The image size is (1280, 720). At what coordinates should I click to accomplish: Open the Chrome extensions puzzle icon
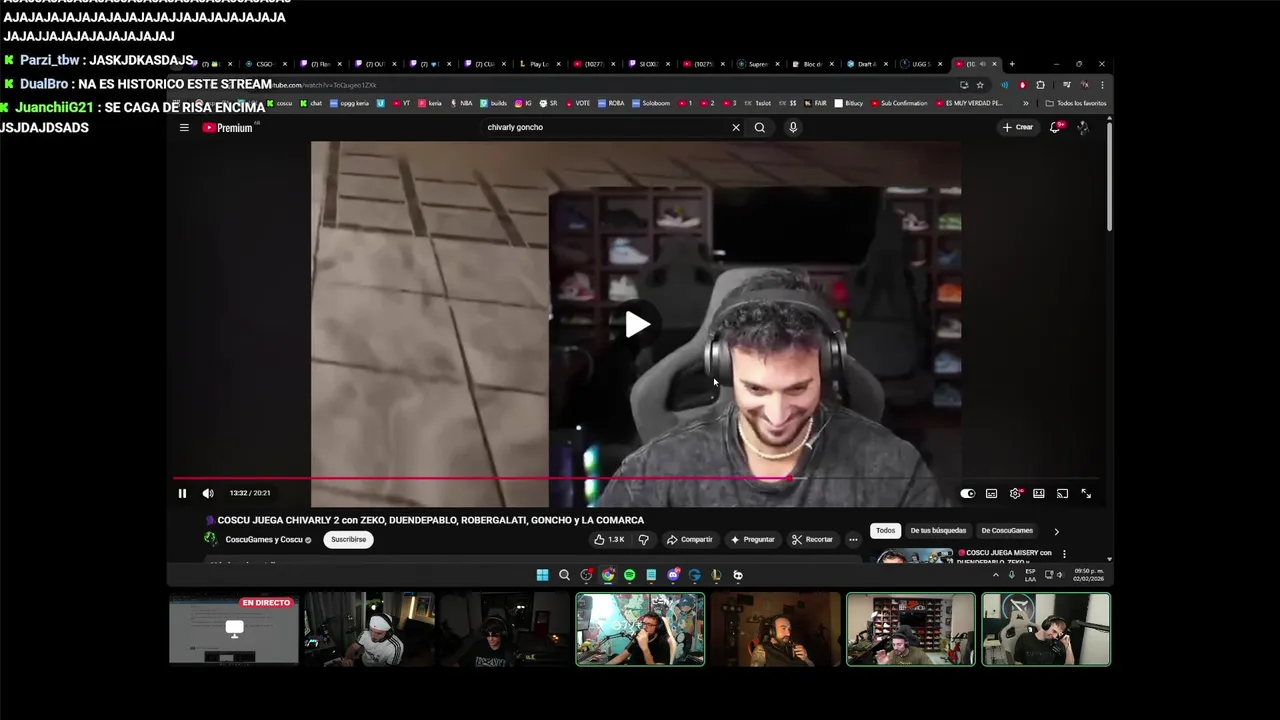pos(1040,85)
